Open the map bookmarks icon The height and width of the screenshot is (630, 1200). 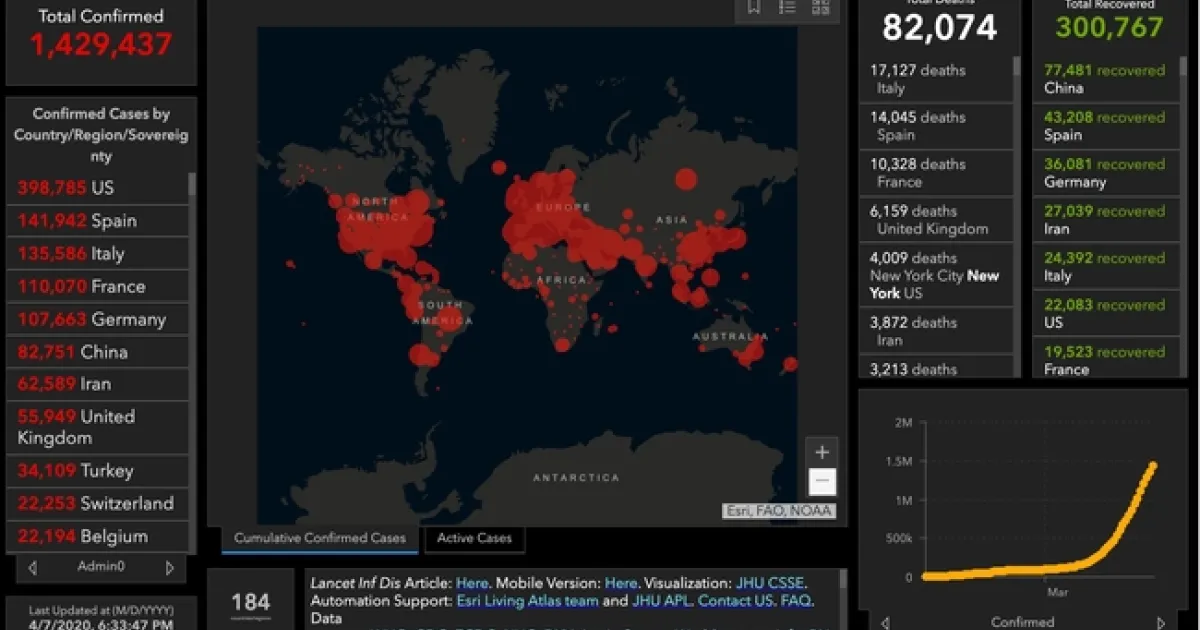point(754,8)
